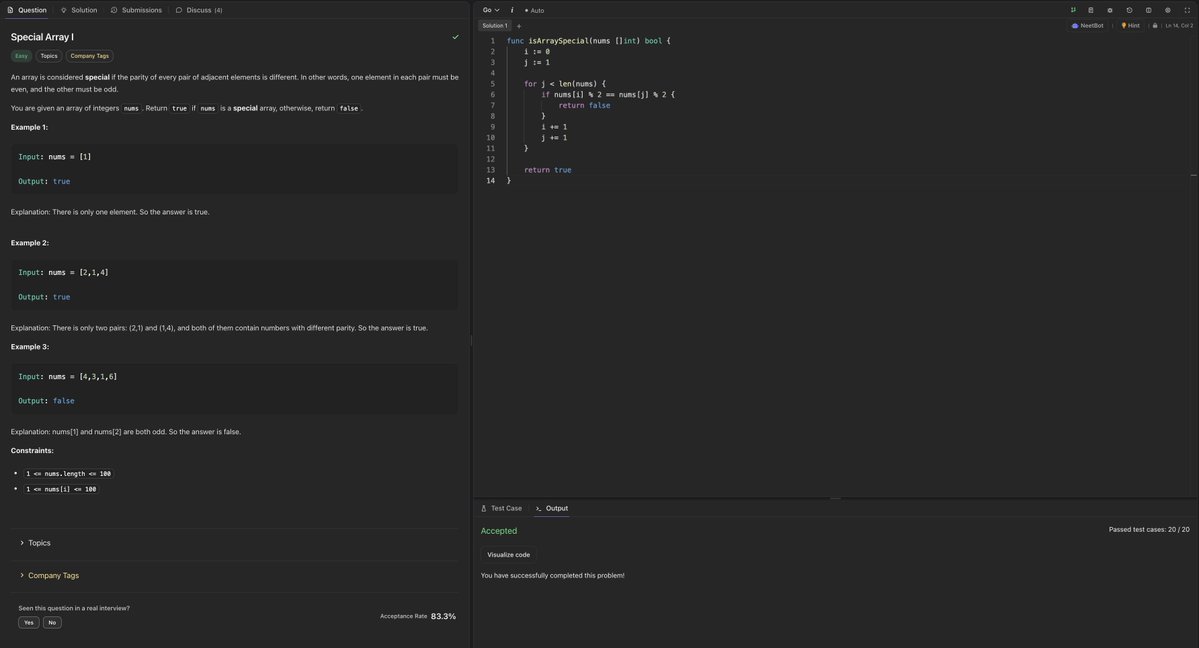Click the Example 3 input nums = [4,3,1,6]
This screenshot has width=1199, height=648.
pos(67,376)
